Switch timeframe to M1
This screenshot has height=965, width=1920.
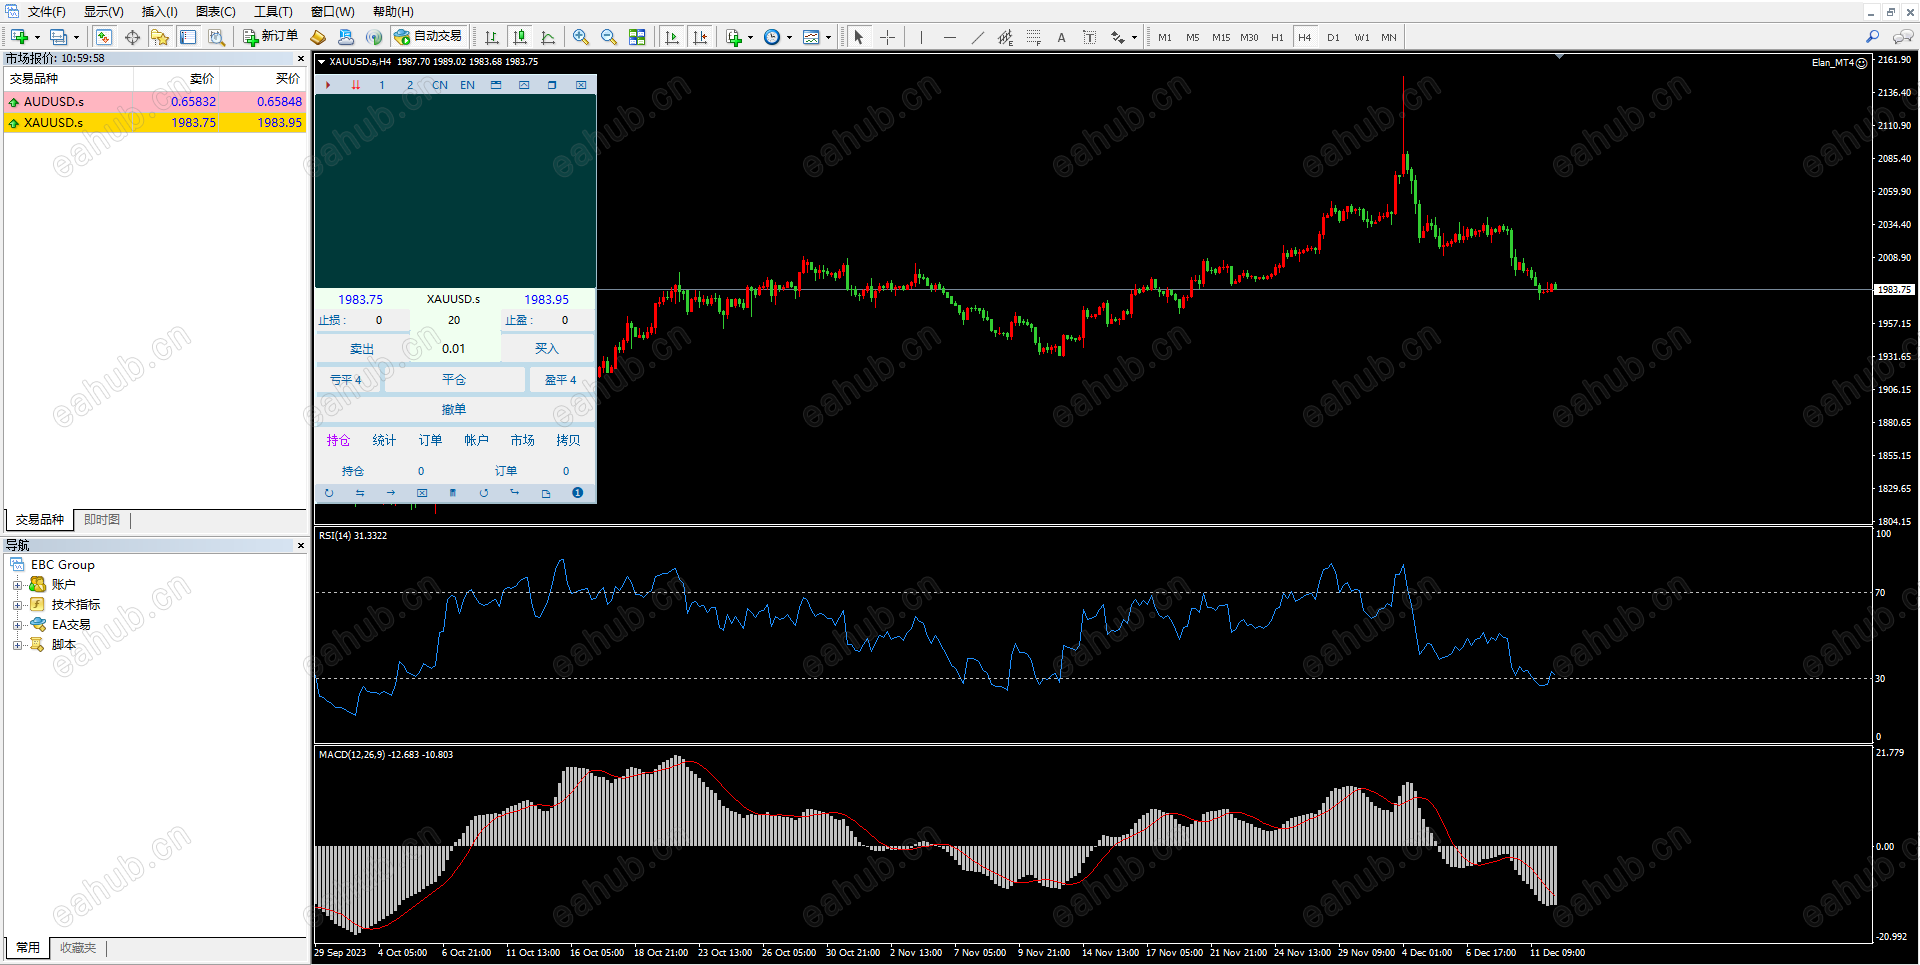[1165, 37]
